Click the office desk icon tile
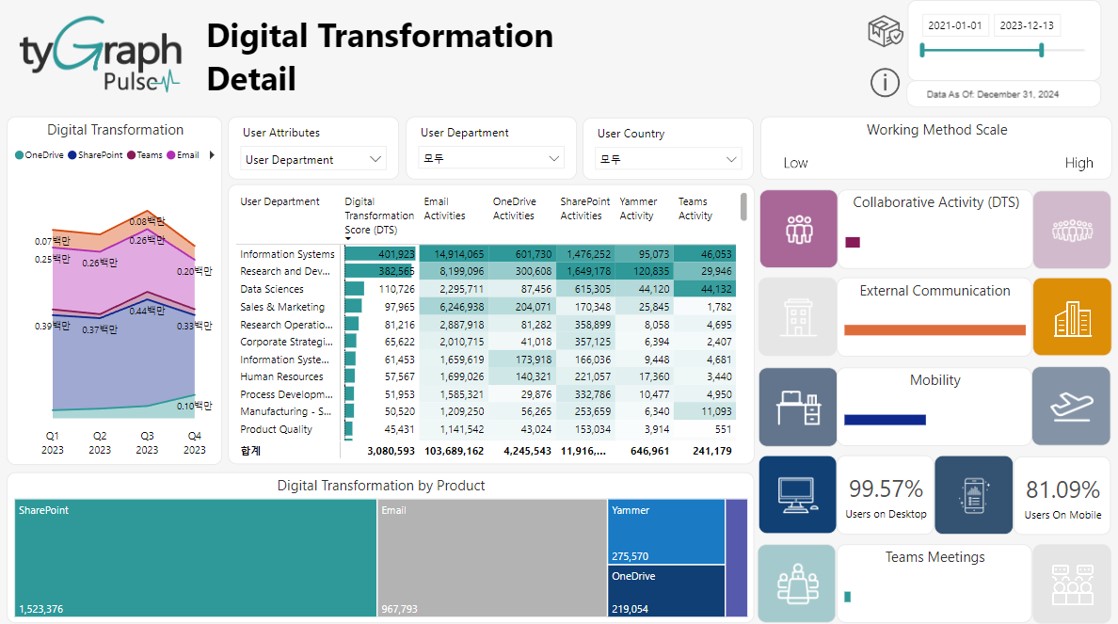The height and width of the screenshot is (624, 1118). 798,407
